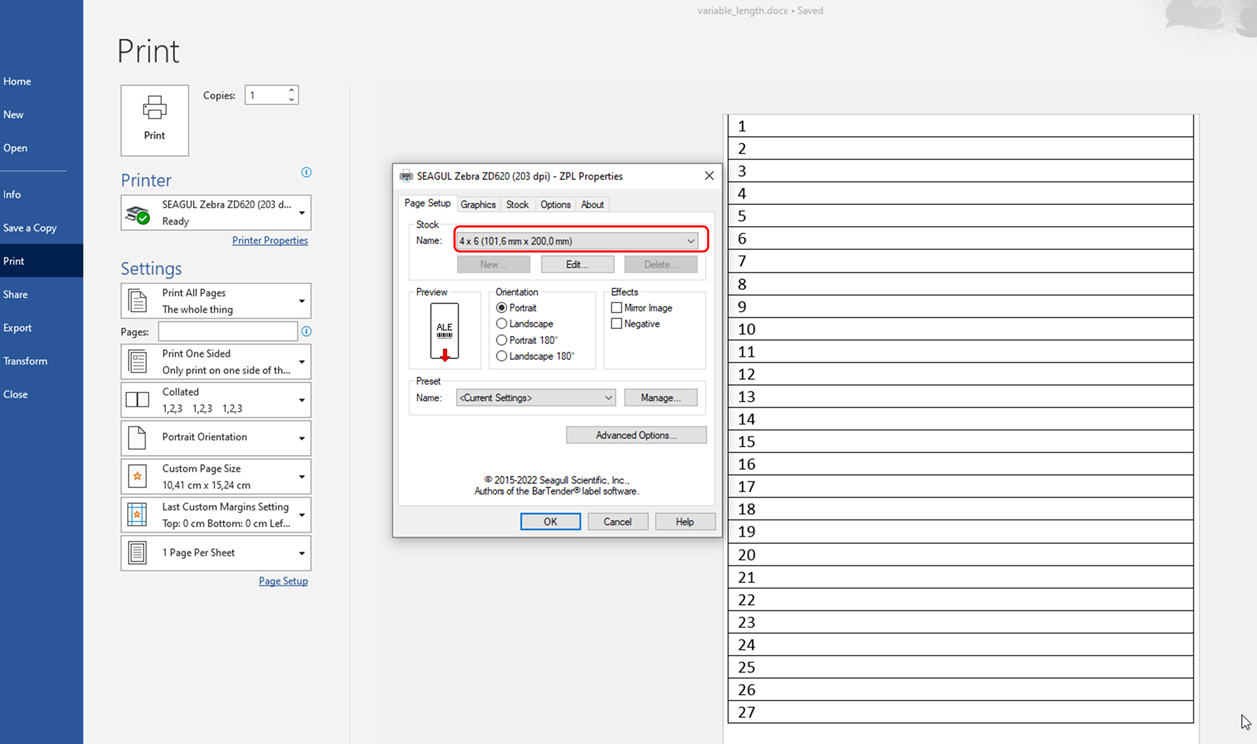Viewport: 1257px width, 744px height.
Task: Click the Printer Properties link
Action: click(x=270, y=240)
